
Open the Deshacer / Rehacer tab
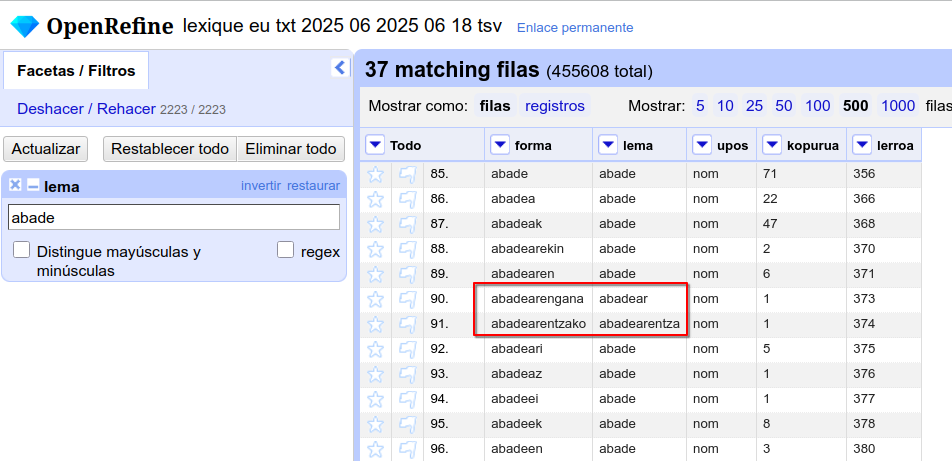(86, 109)
